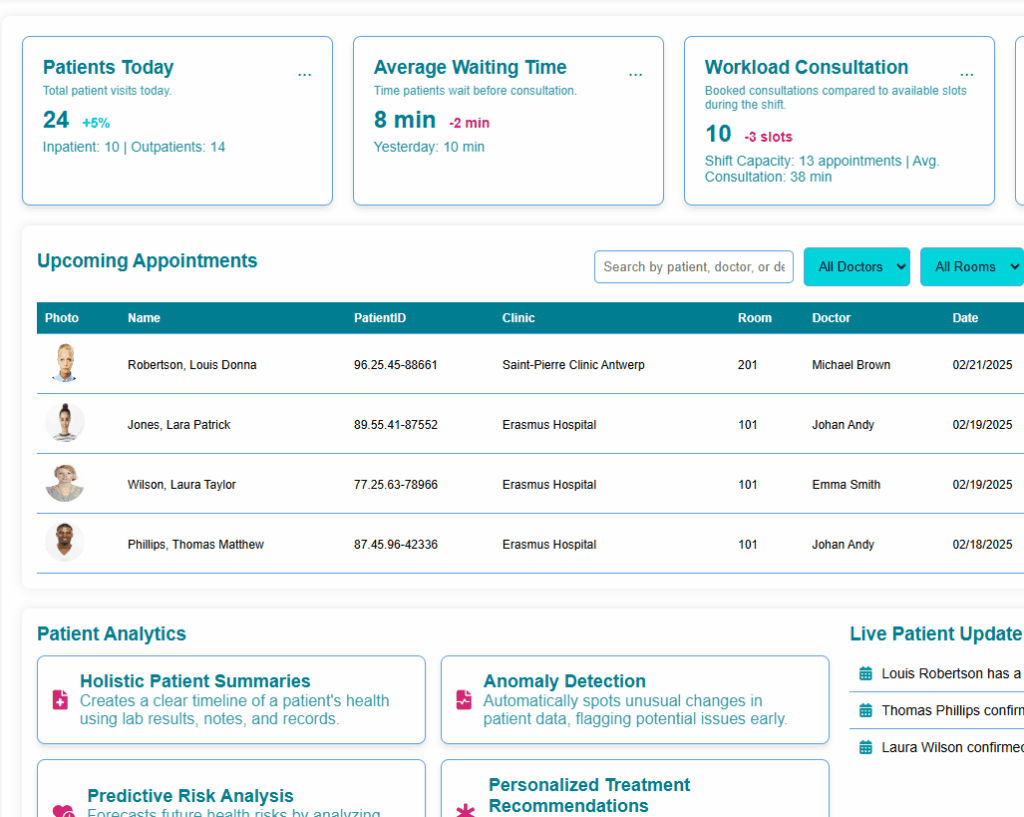Click the Holistic Patient Summaries document icon

pos(60,700)
